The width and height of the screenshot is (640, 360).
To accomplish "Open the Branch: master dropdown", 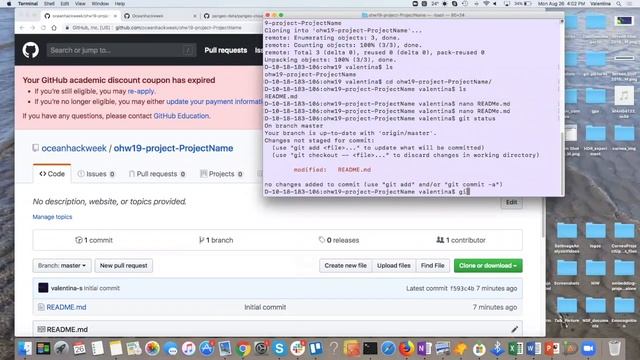I will [x=62, y=265].
